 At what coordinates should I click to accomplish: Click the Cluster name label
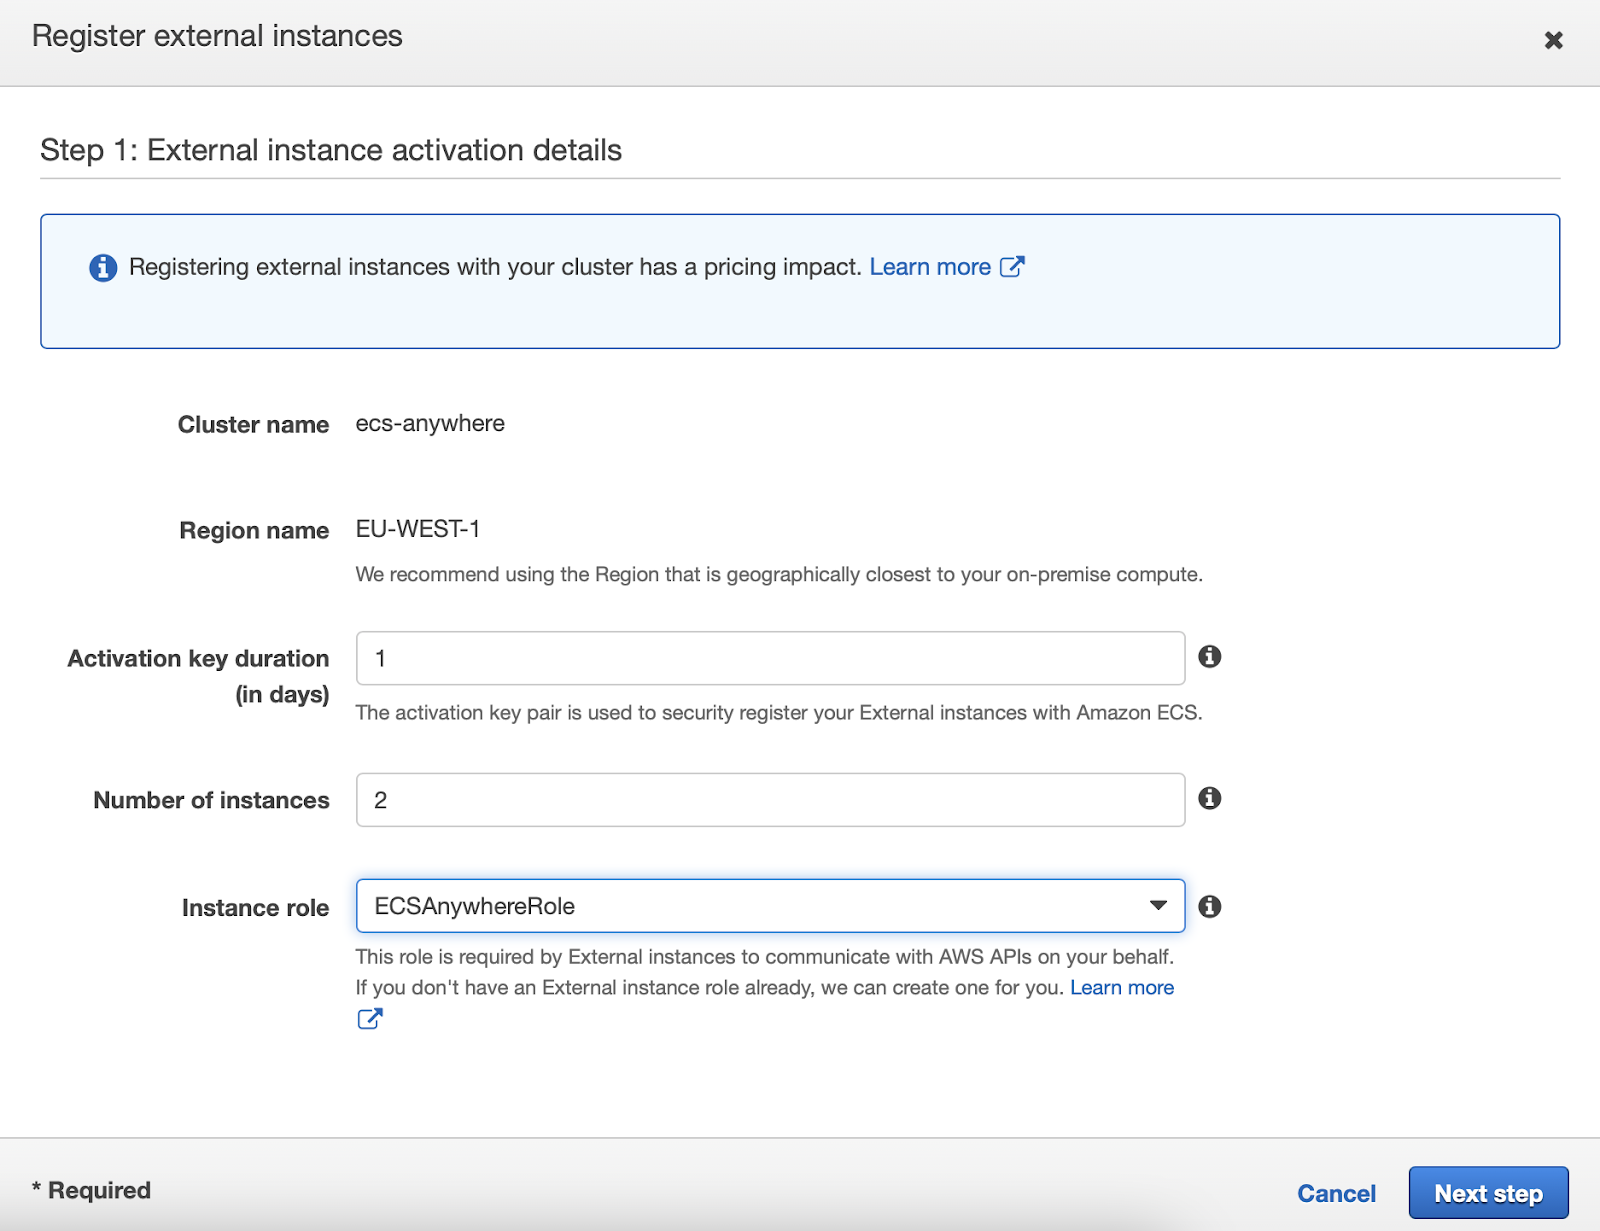[253, 425]
